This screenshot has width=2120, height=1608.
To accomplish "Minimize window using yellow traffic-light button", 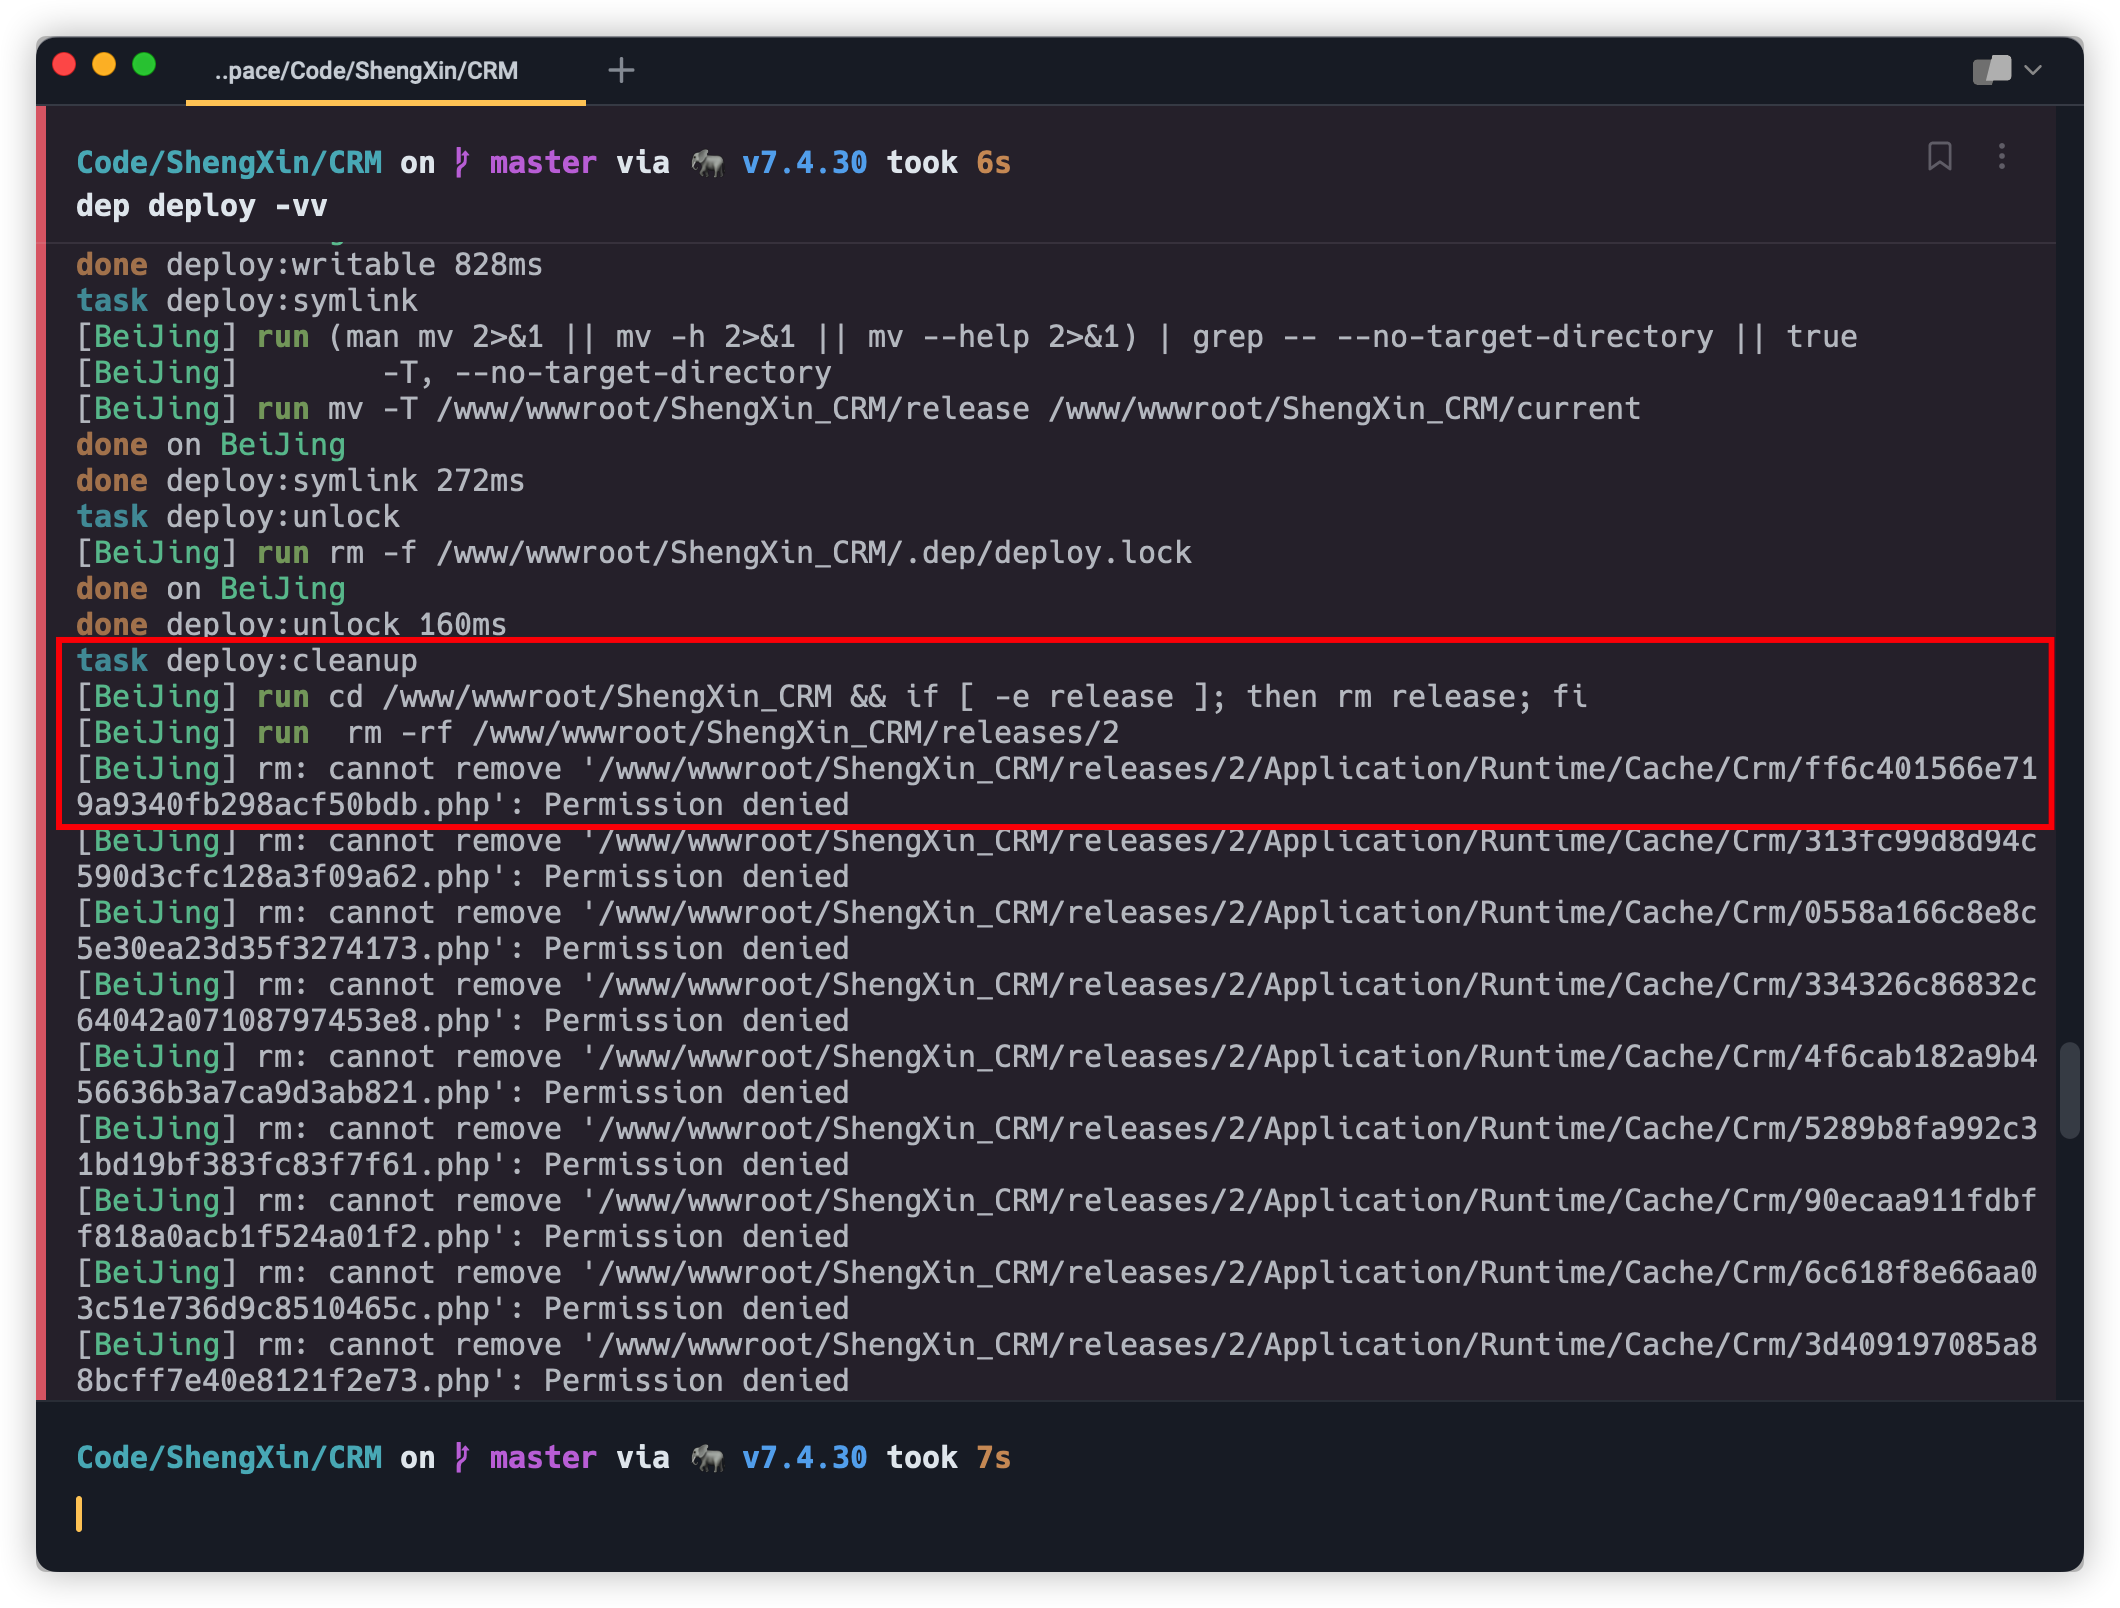I will (104, 65).
